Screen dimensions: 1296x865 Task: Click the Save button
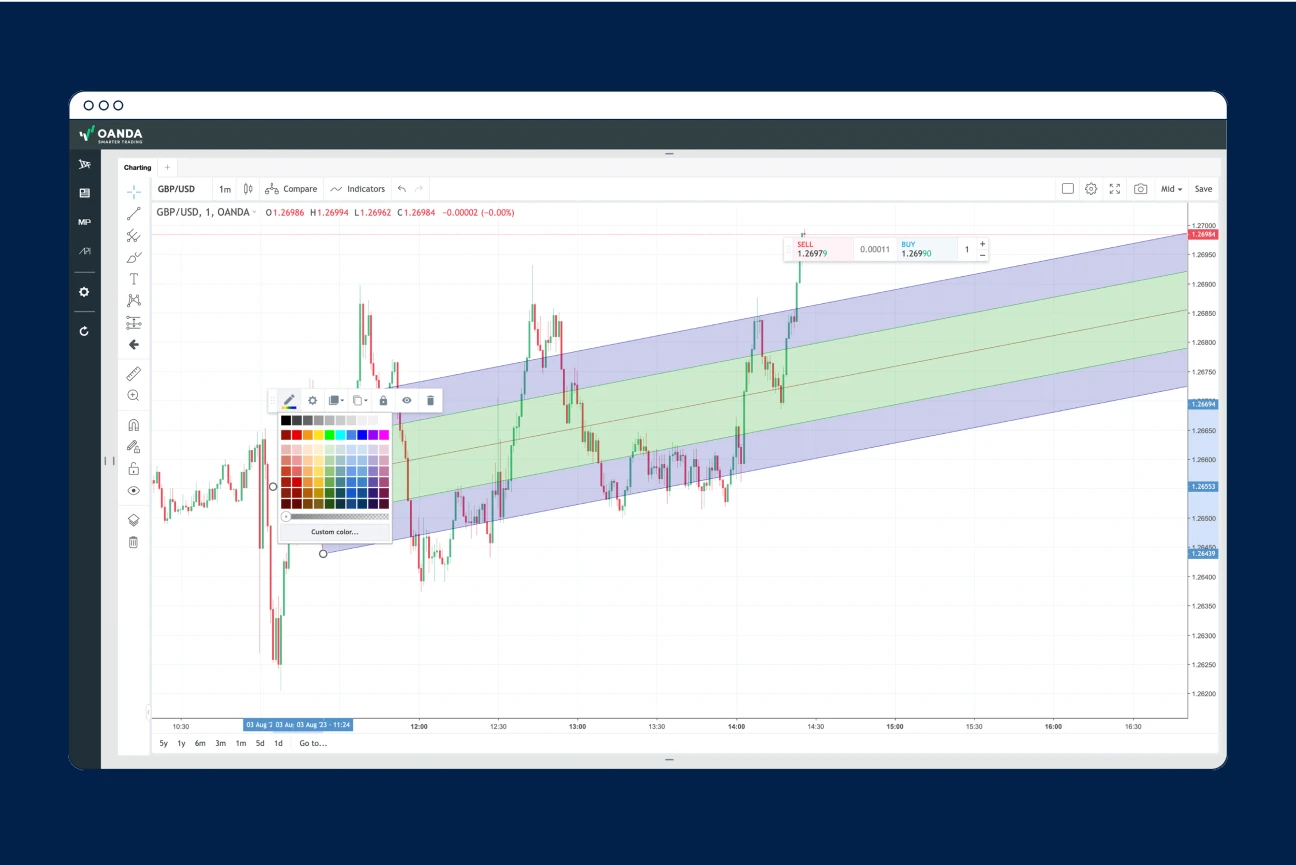pos(1203,189)
